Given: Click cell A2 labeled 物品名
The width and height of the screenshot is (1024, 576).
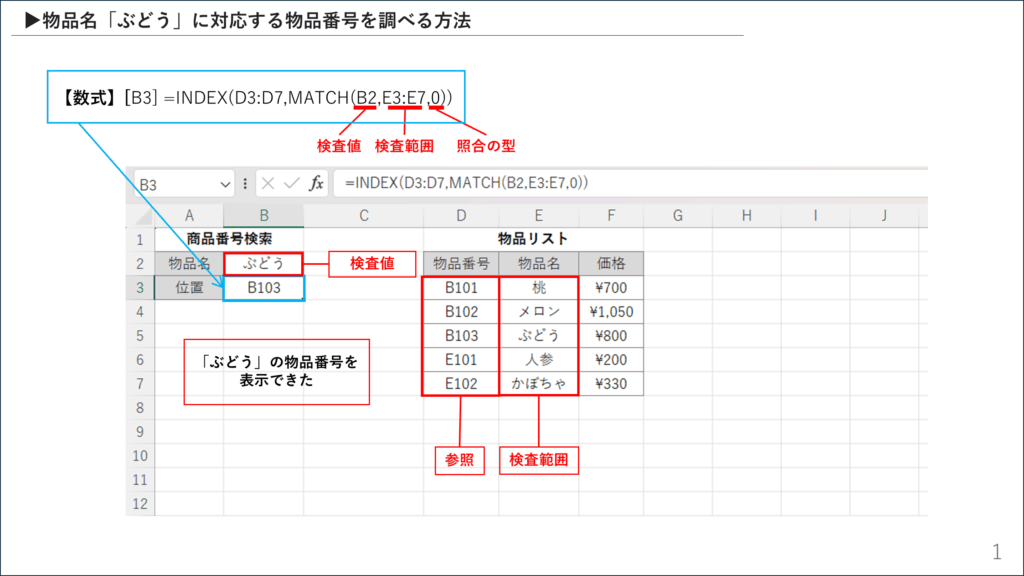Looking at the screenshot, I should (x=189, y=264).
